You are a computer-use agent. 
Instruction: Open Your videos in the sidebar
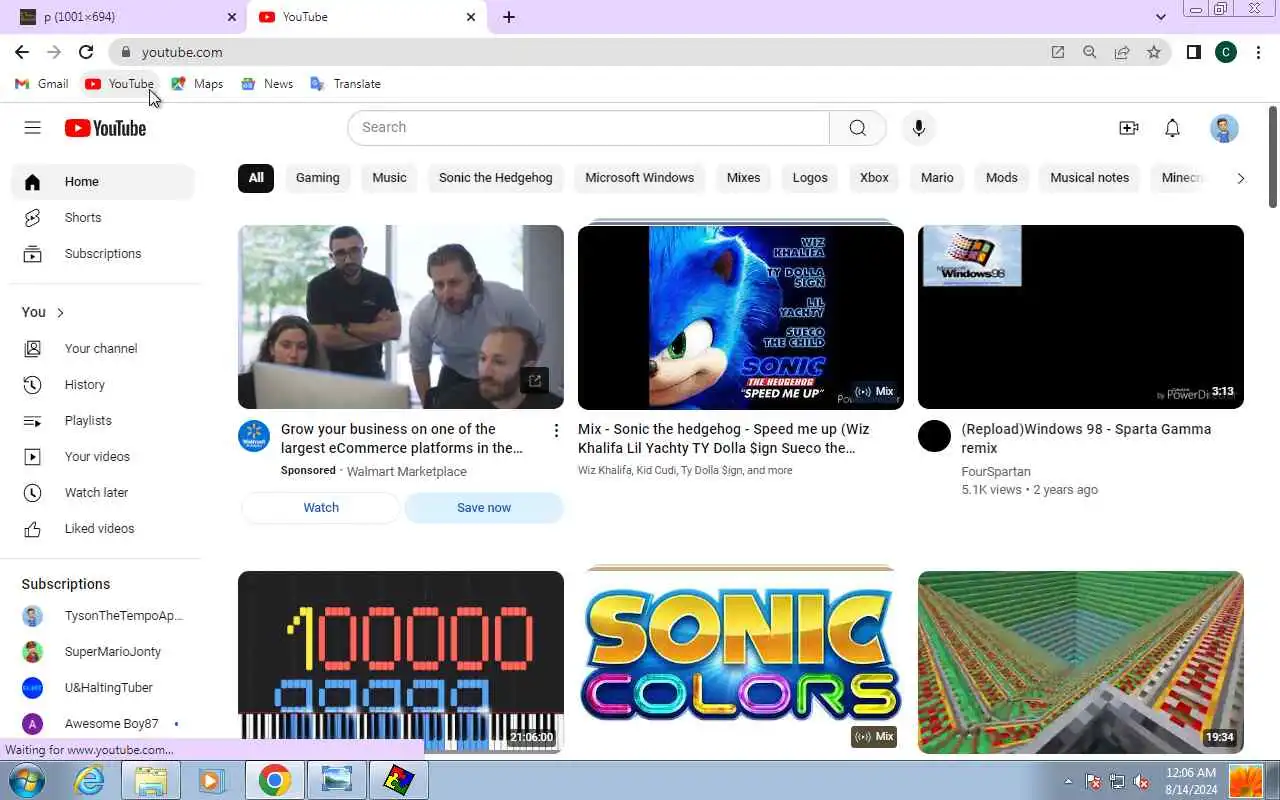pos(103,457)
